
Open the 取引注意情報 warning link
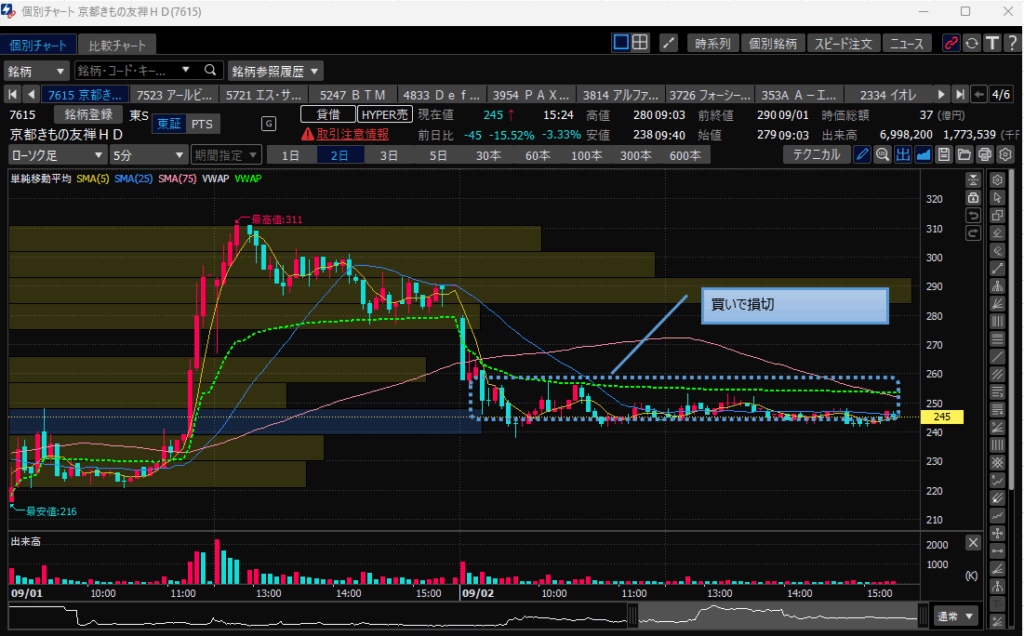(x=345, y=133)
